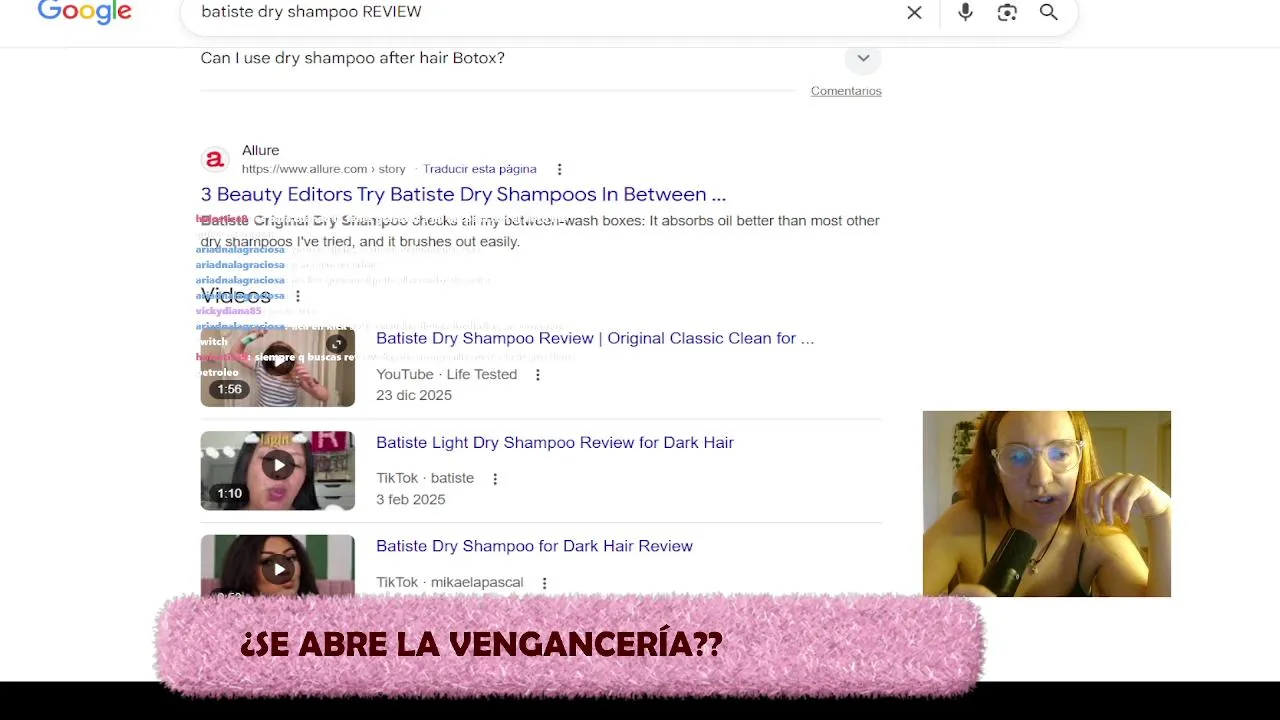Viewport: 1280px width, 720px height.
Task: Play the 1:10 TikTok video thumbnail
Action: tap(277, 471)
